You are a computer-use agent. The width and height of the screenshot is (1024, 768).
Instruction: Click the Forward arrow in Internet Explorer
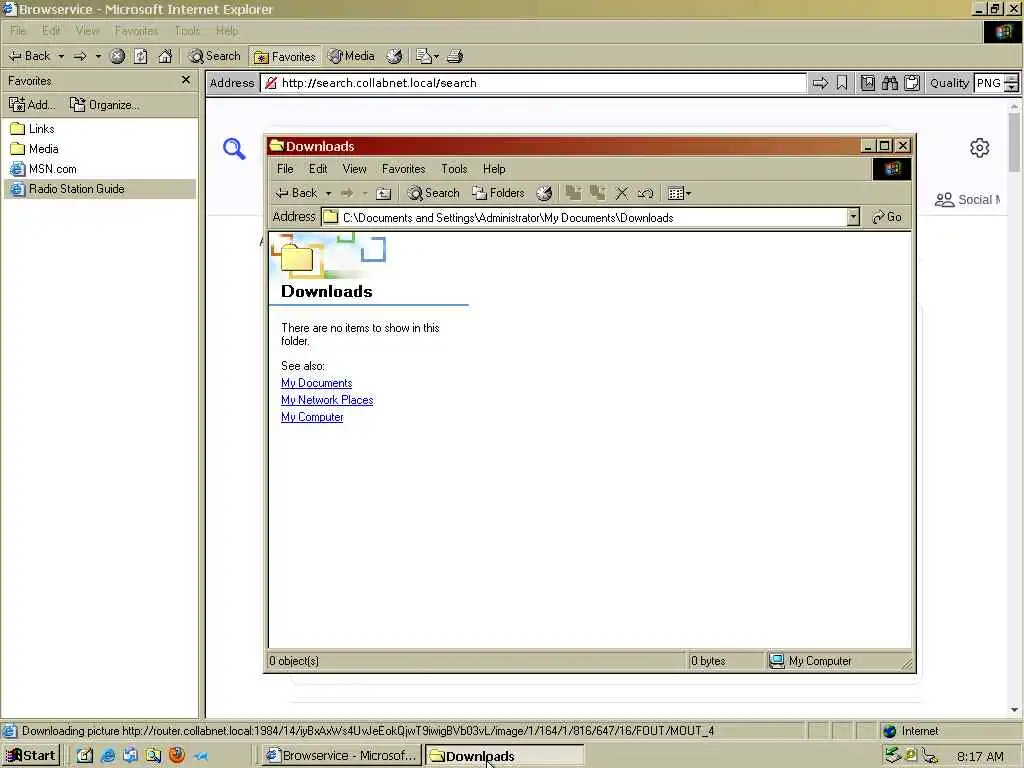click(80, 56)
